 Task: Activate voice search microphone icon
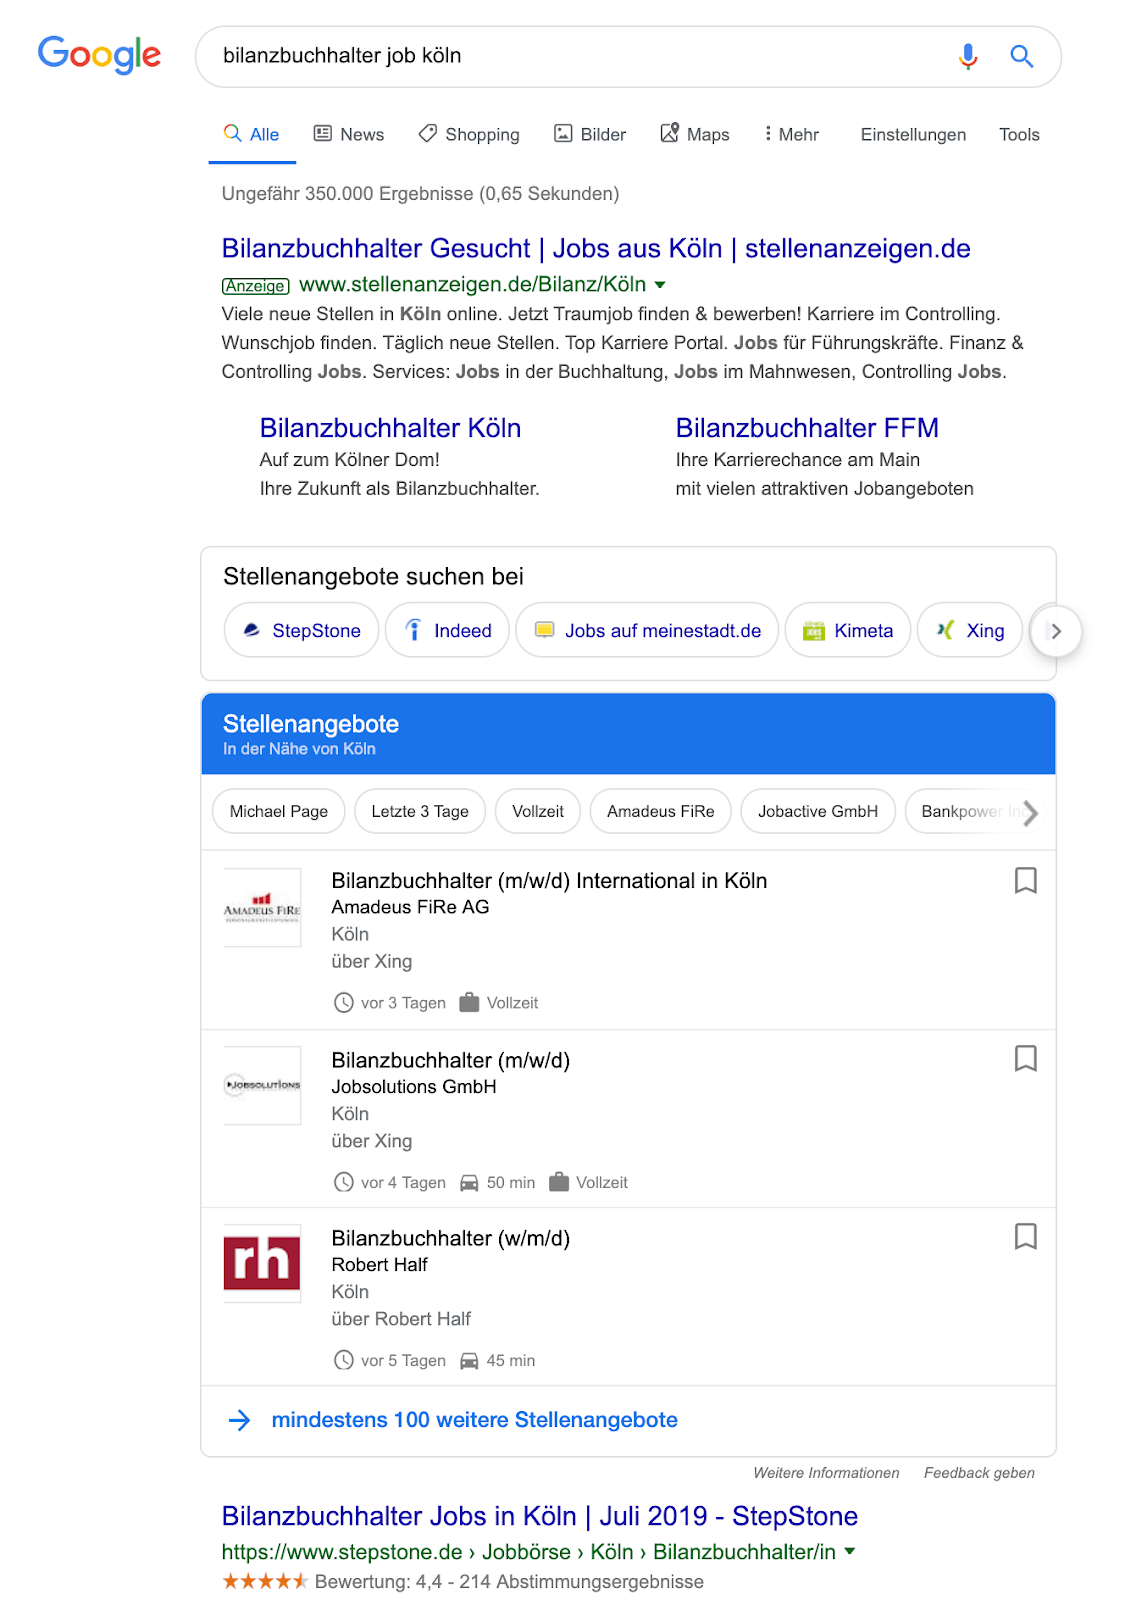[967, 56]
